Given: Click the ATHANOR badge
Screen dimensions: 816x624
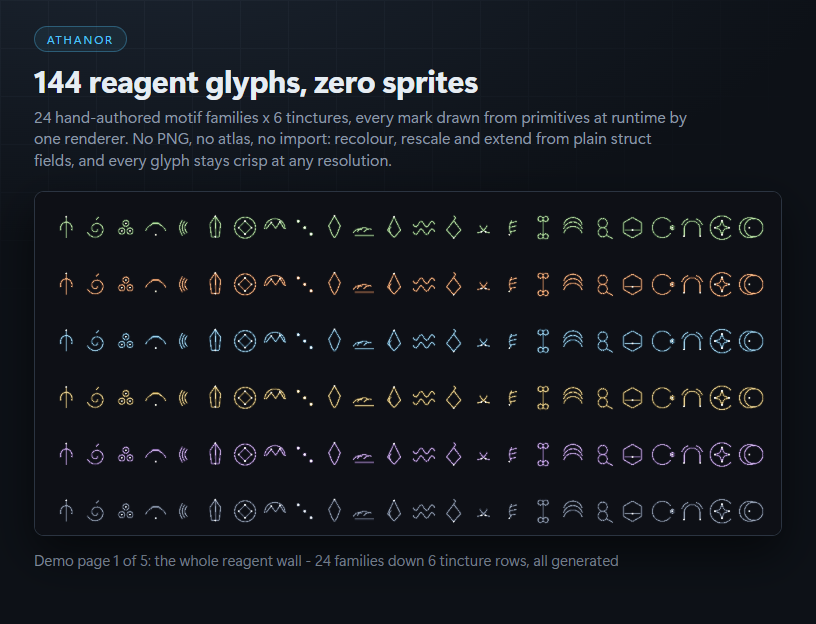Looking at the screenshot, I should (x=80, y=40).
